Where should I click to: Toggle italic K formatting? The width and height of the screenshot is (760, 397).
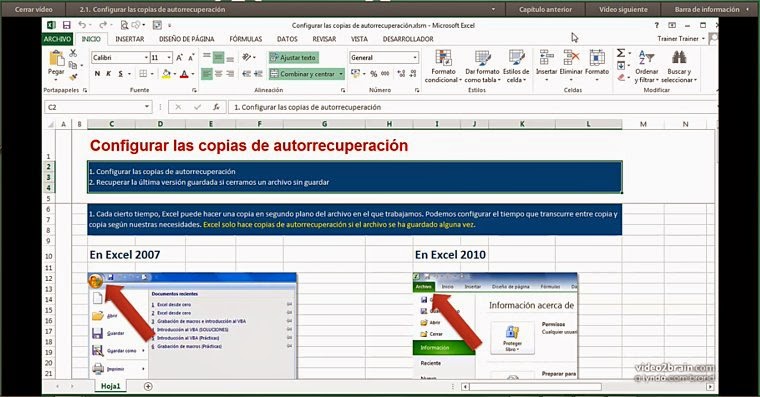(109, 74)
